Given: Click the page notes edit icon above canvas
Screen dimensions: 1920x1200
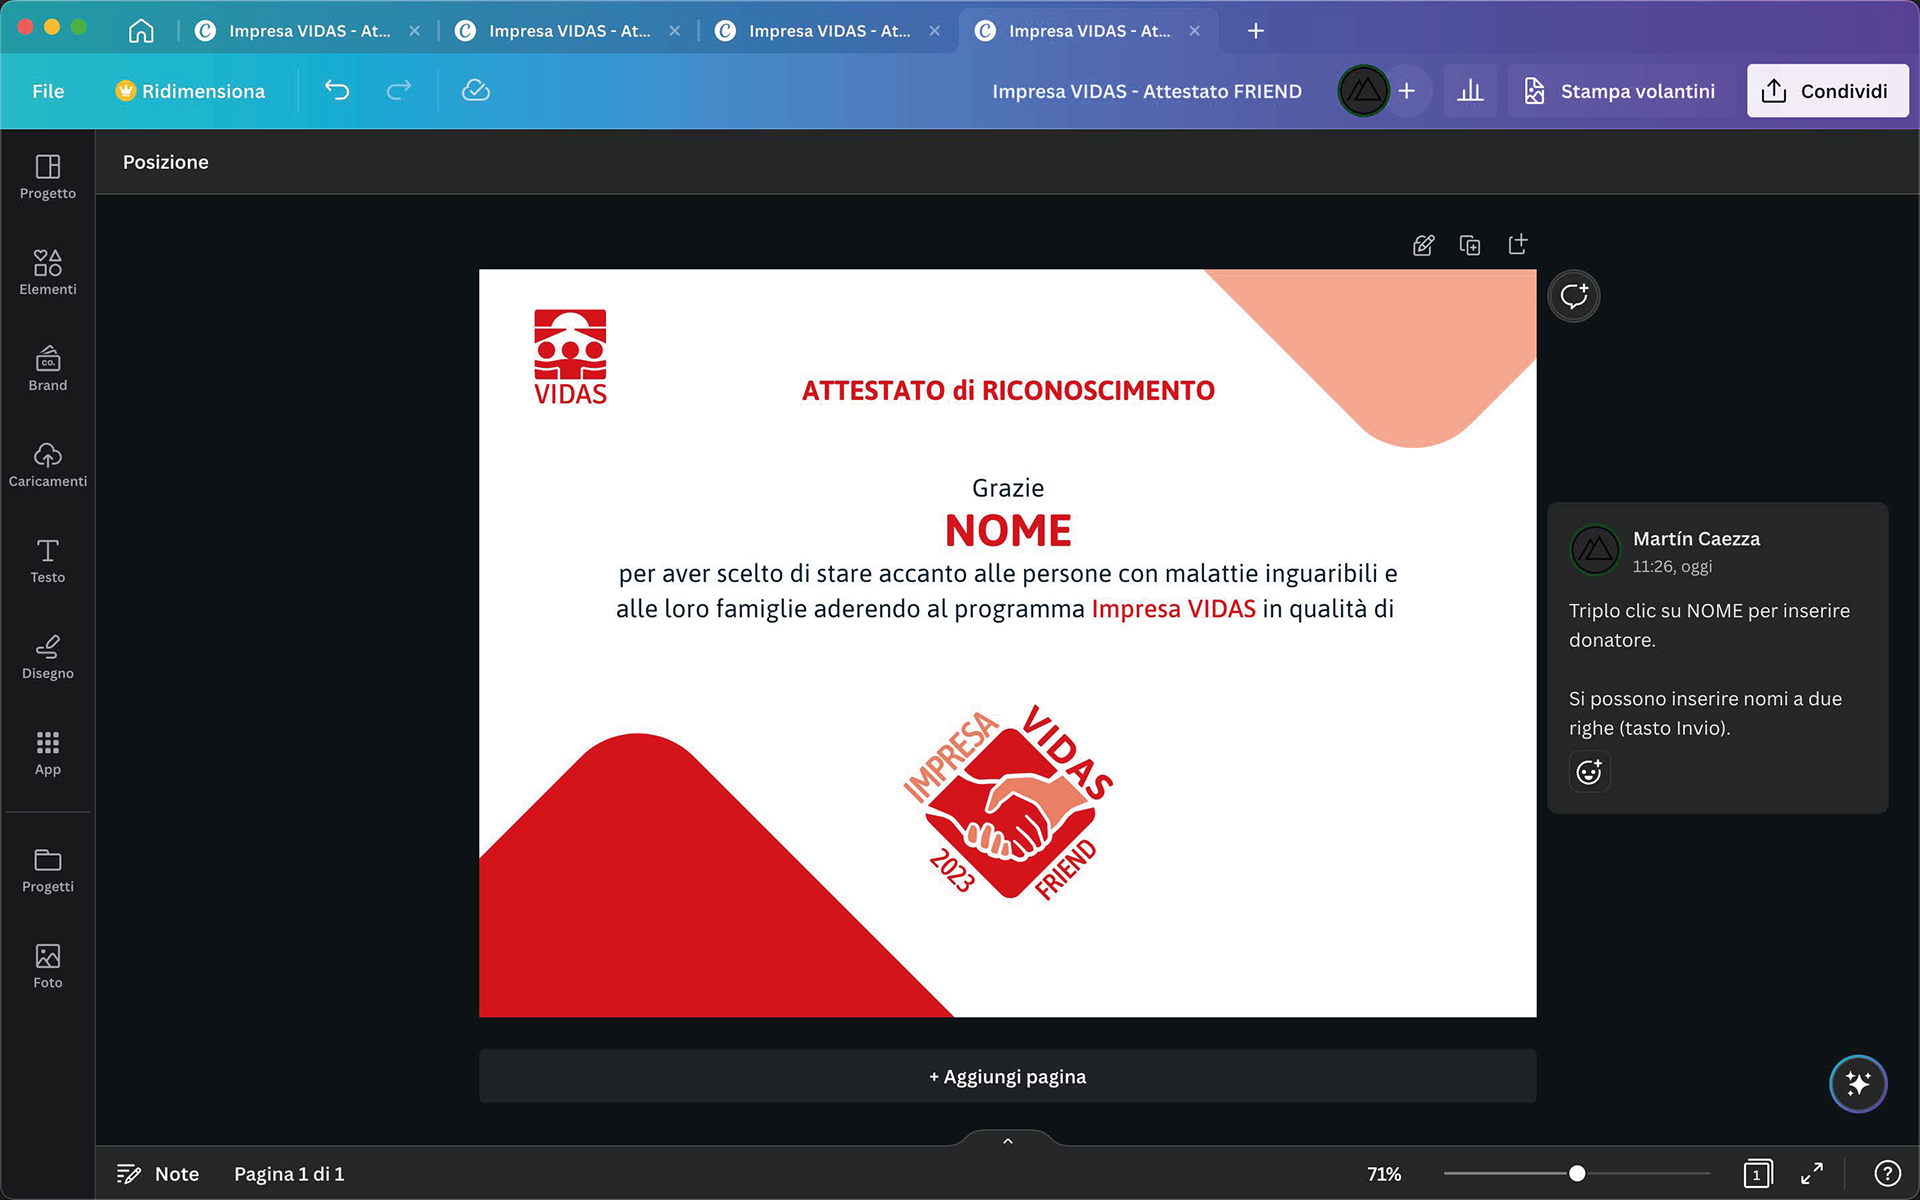Looking at the screenshot, I should [x=1423, y=245].
